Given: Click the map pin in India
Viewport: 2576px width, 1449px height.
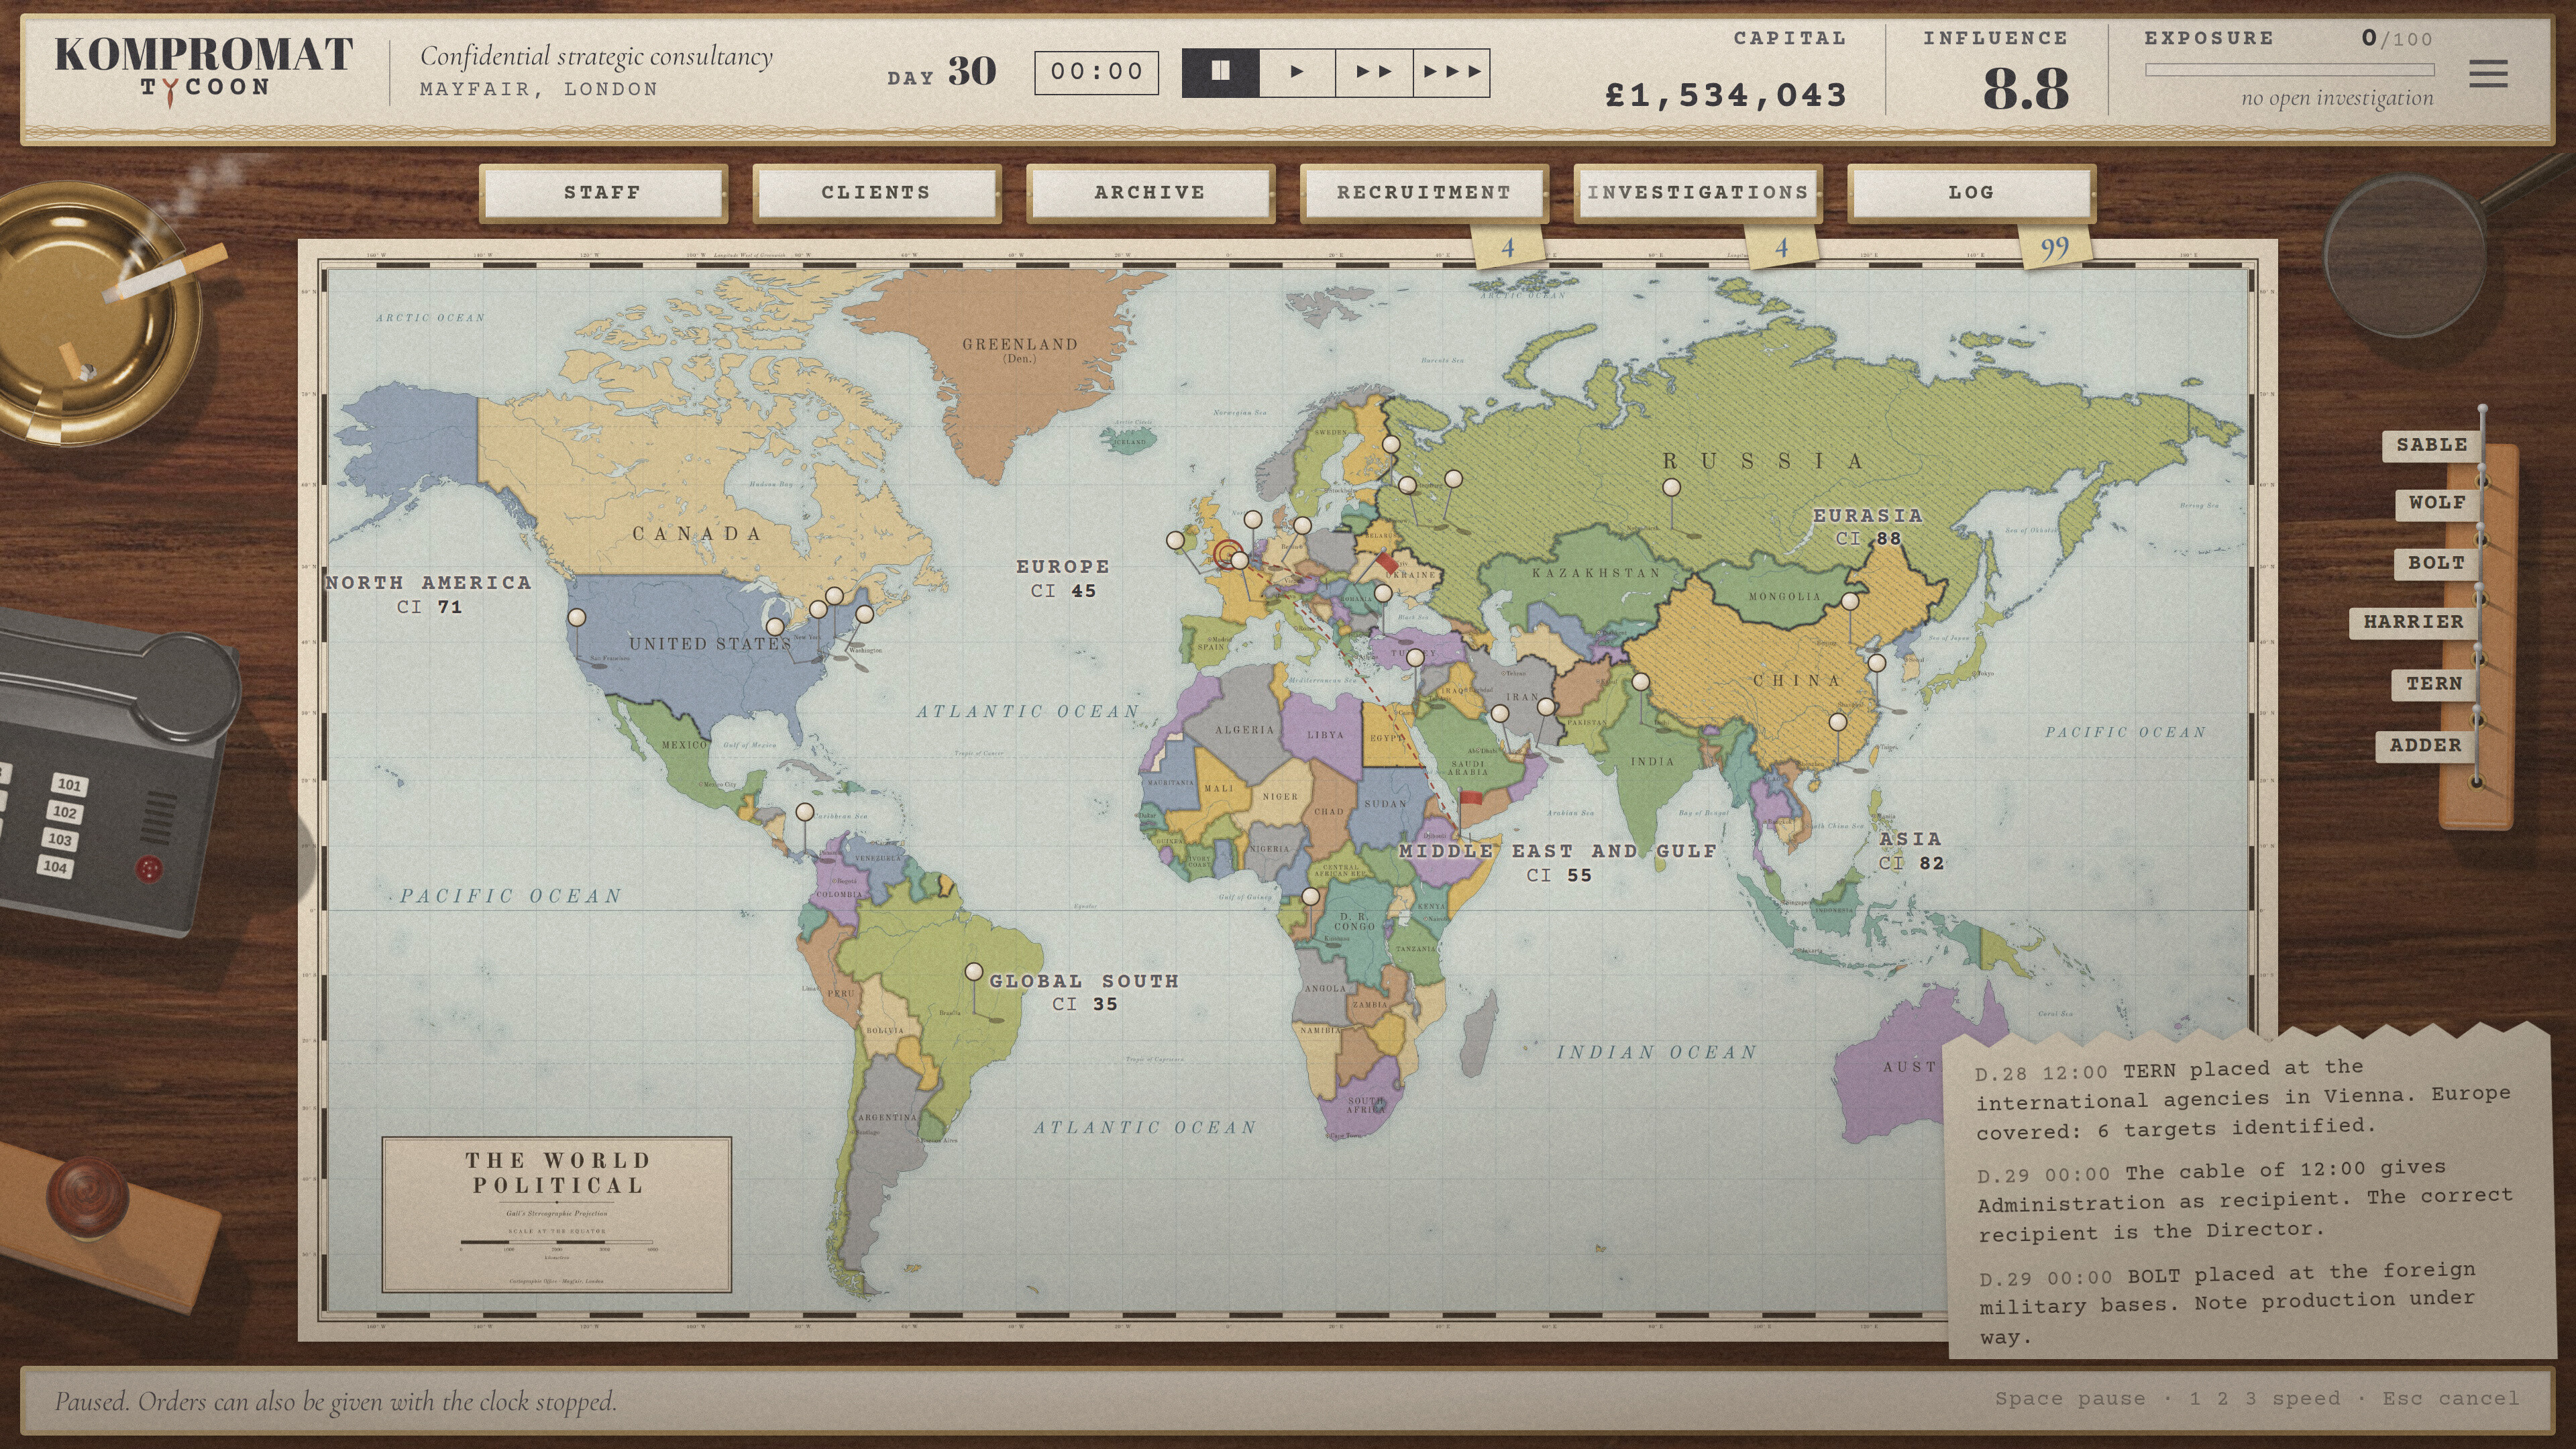Looking at the screenshot, I should (x=1640, y=681).
